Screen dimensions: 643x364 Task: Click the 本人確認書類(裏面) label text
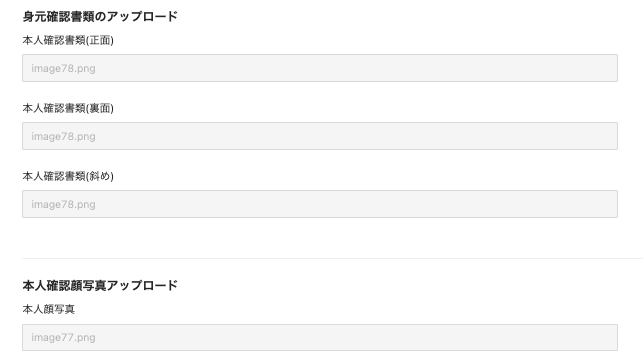coord(68,108)
